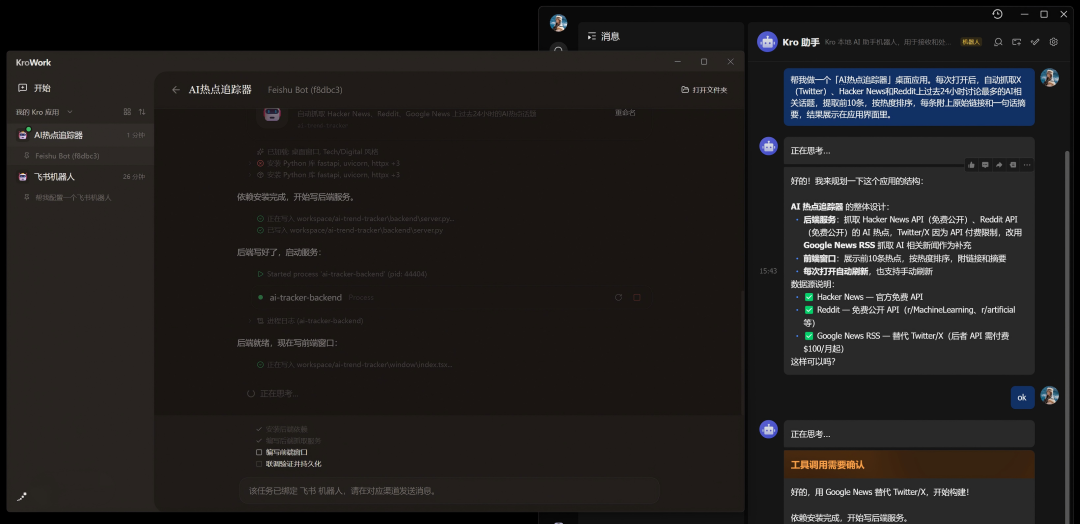This screenshot has width=1080, height=524.
Task: Select 飞书机器人 app in sidebar list
Action: tap(80, 176)
